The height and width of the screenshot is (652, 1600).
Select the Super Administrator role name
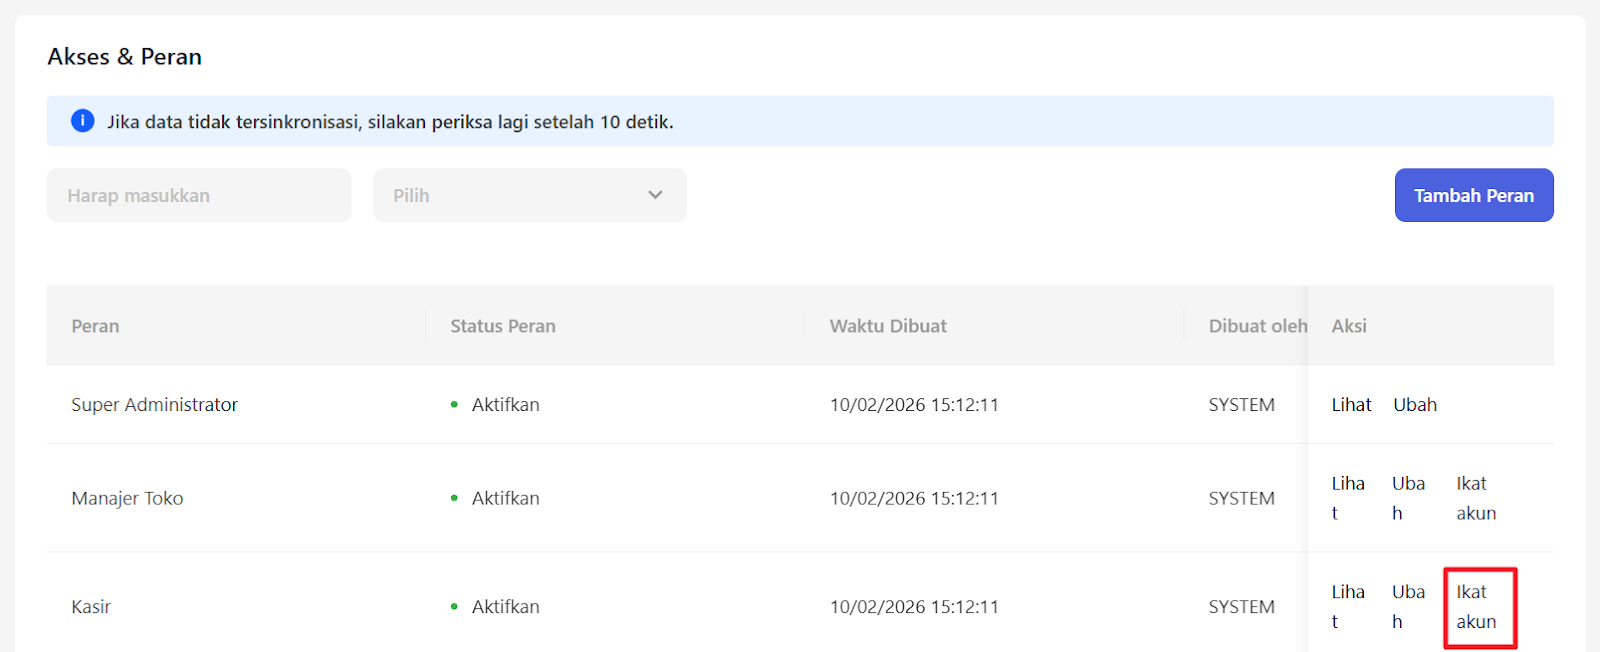point(154,405)
